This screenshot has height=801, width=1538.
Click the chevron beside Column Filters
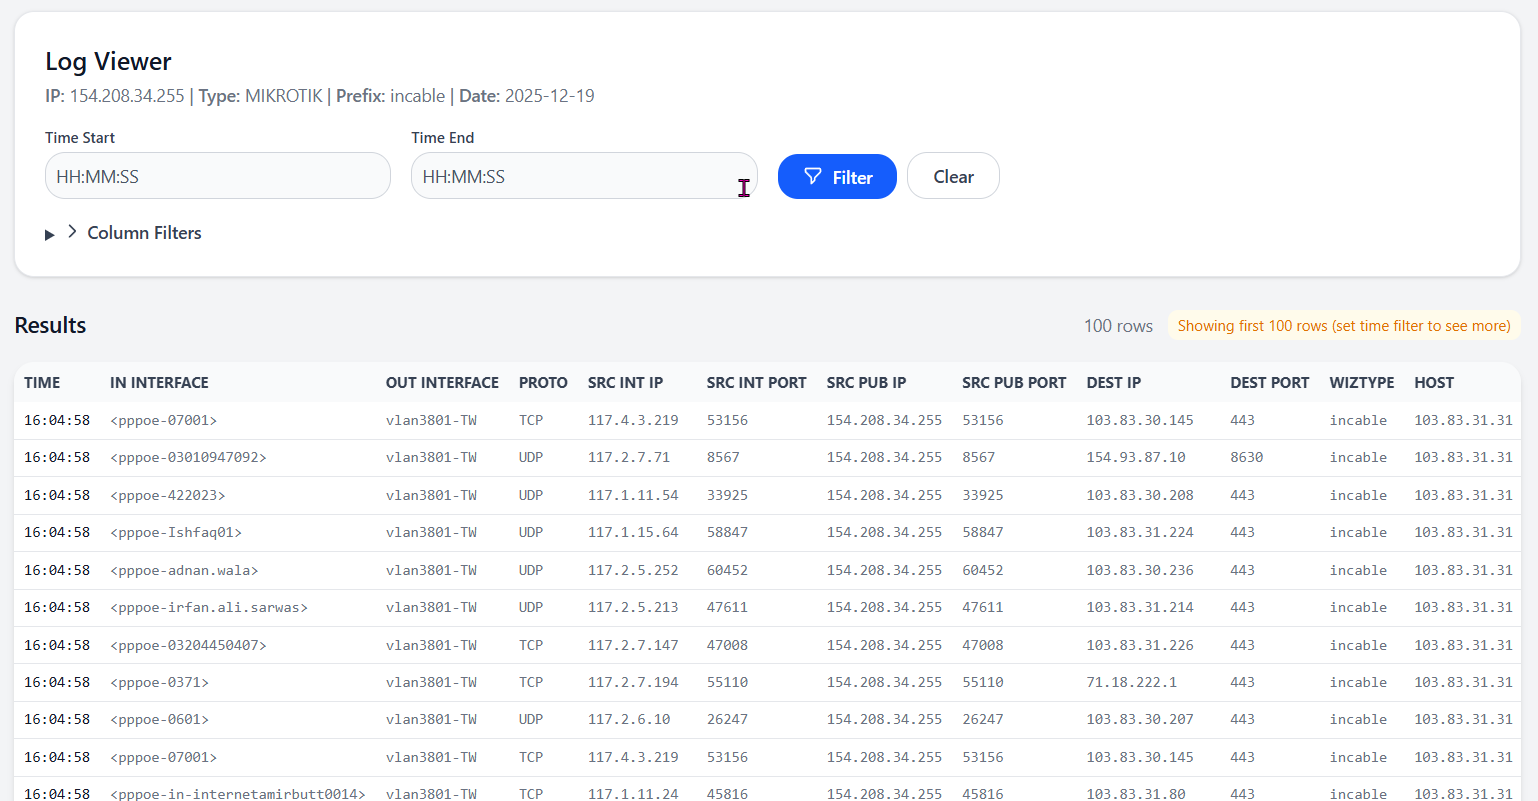72,231
